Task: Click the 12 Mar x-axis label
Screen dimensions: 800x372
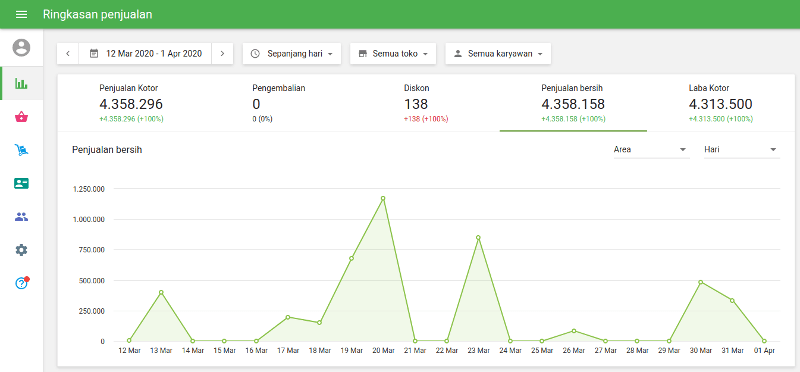Action: coord(129,351)
